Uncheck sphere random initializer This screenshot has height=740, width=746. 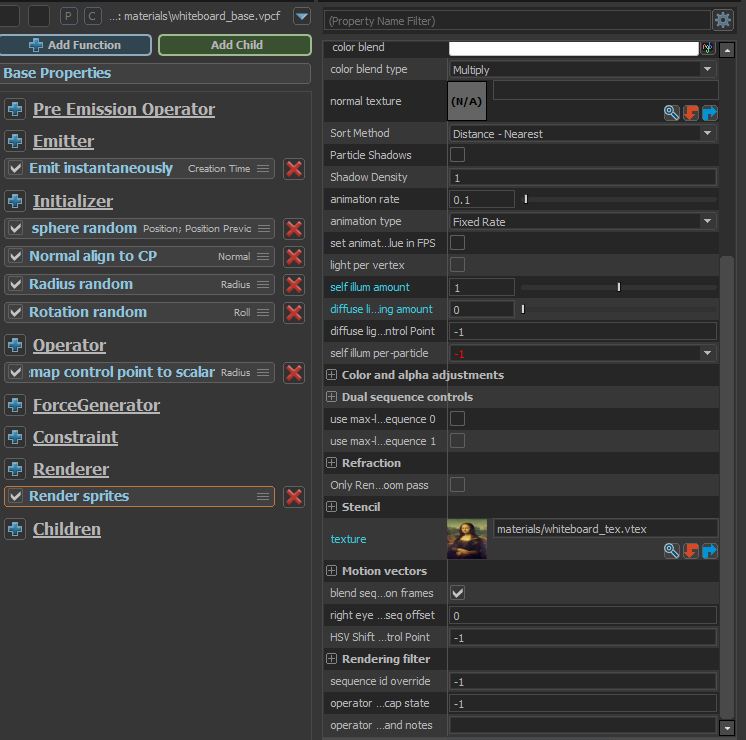[x=16, y=228]
